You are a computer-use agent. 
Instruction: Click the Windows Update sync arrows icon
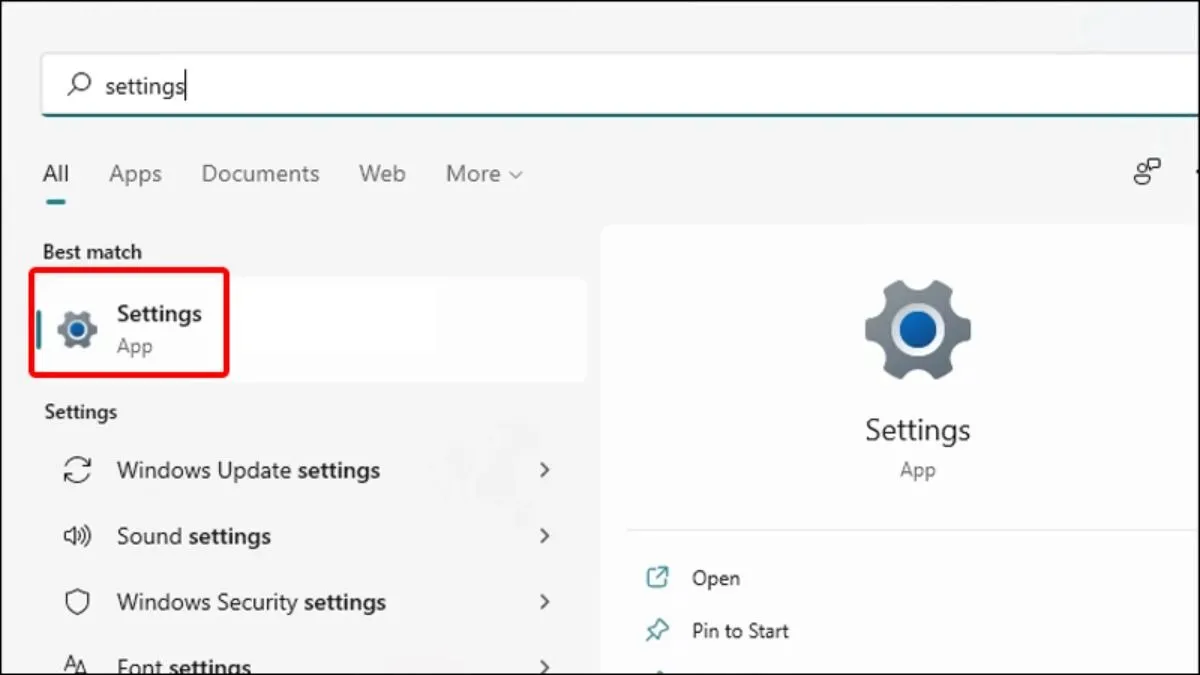(77, 470)
